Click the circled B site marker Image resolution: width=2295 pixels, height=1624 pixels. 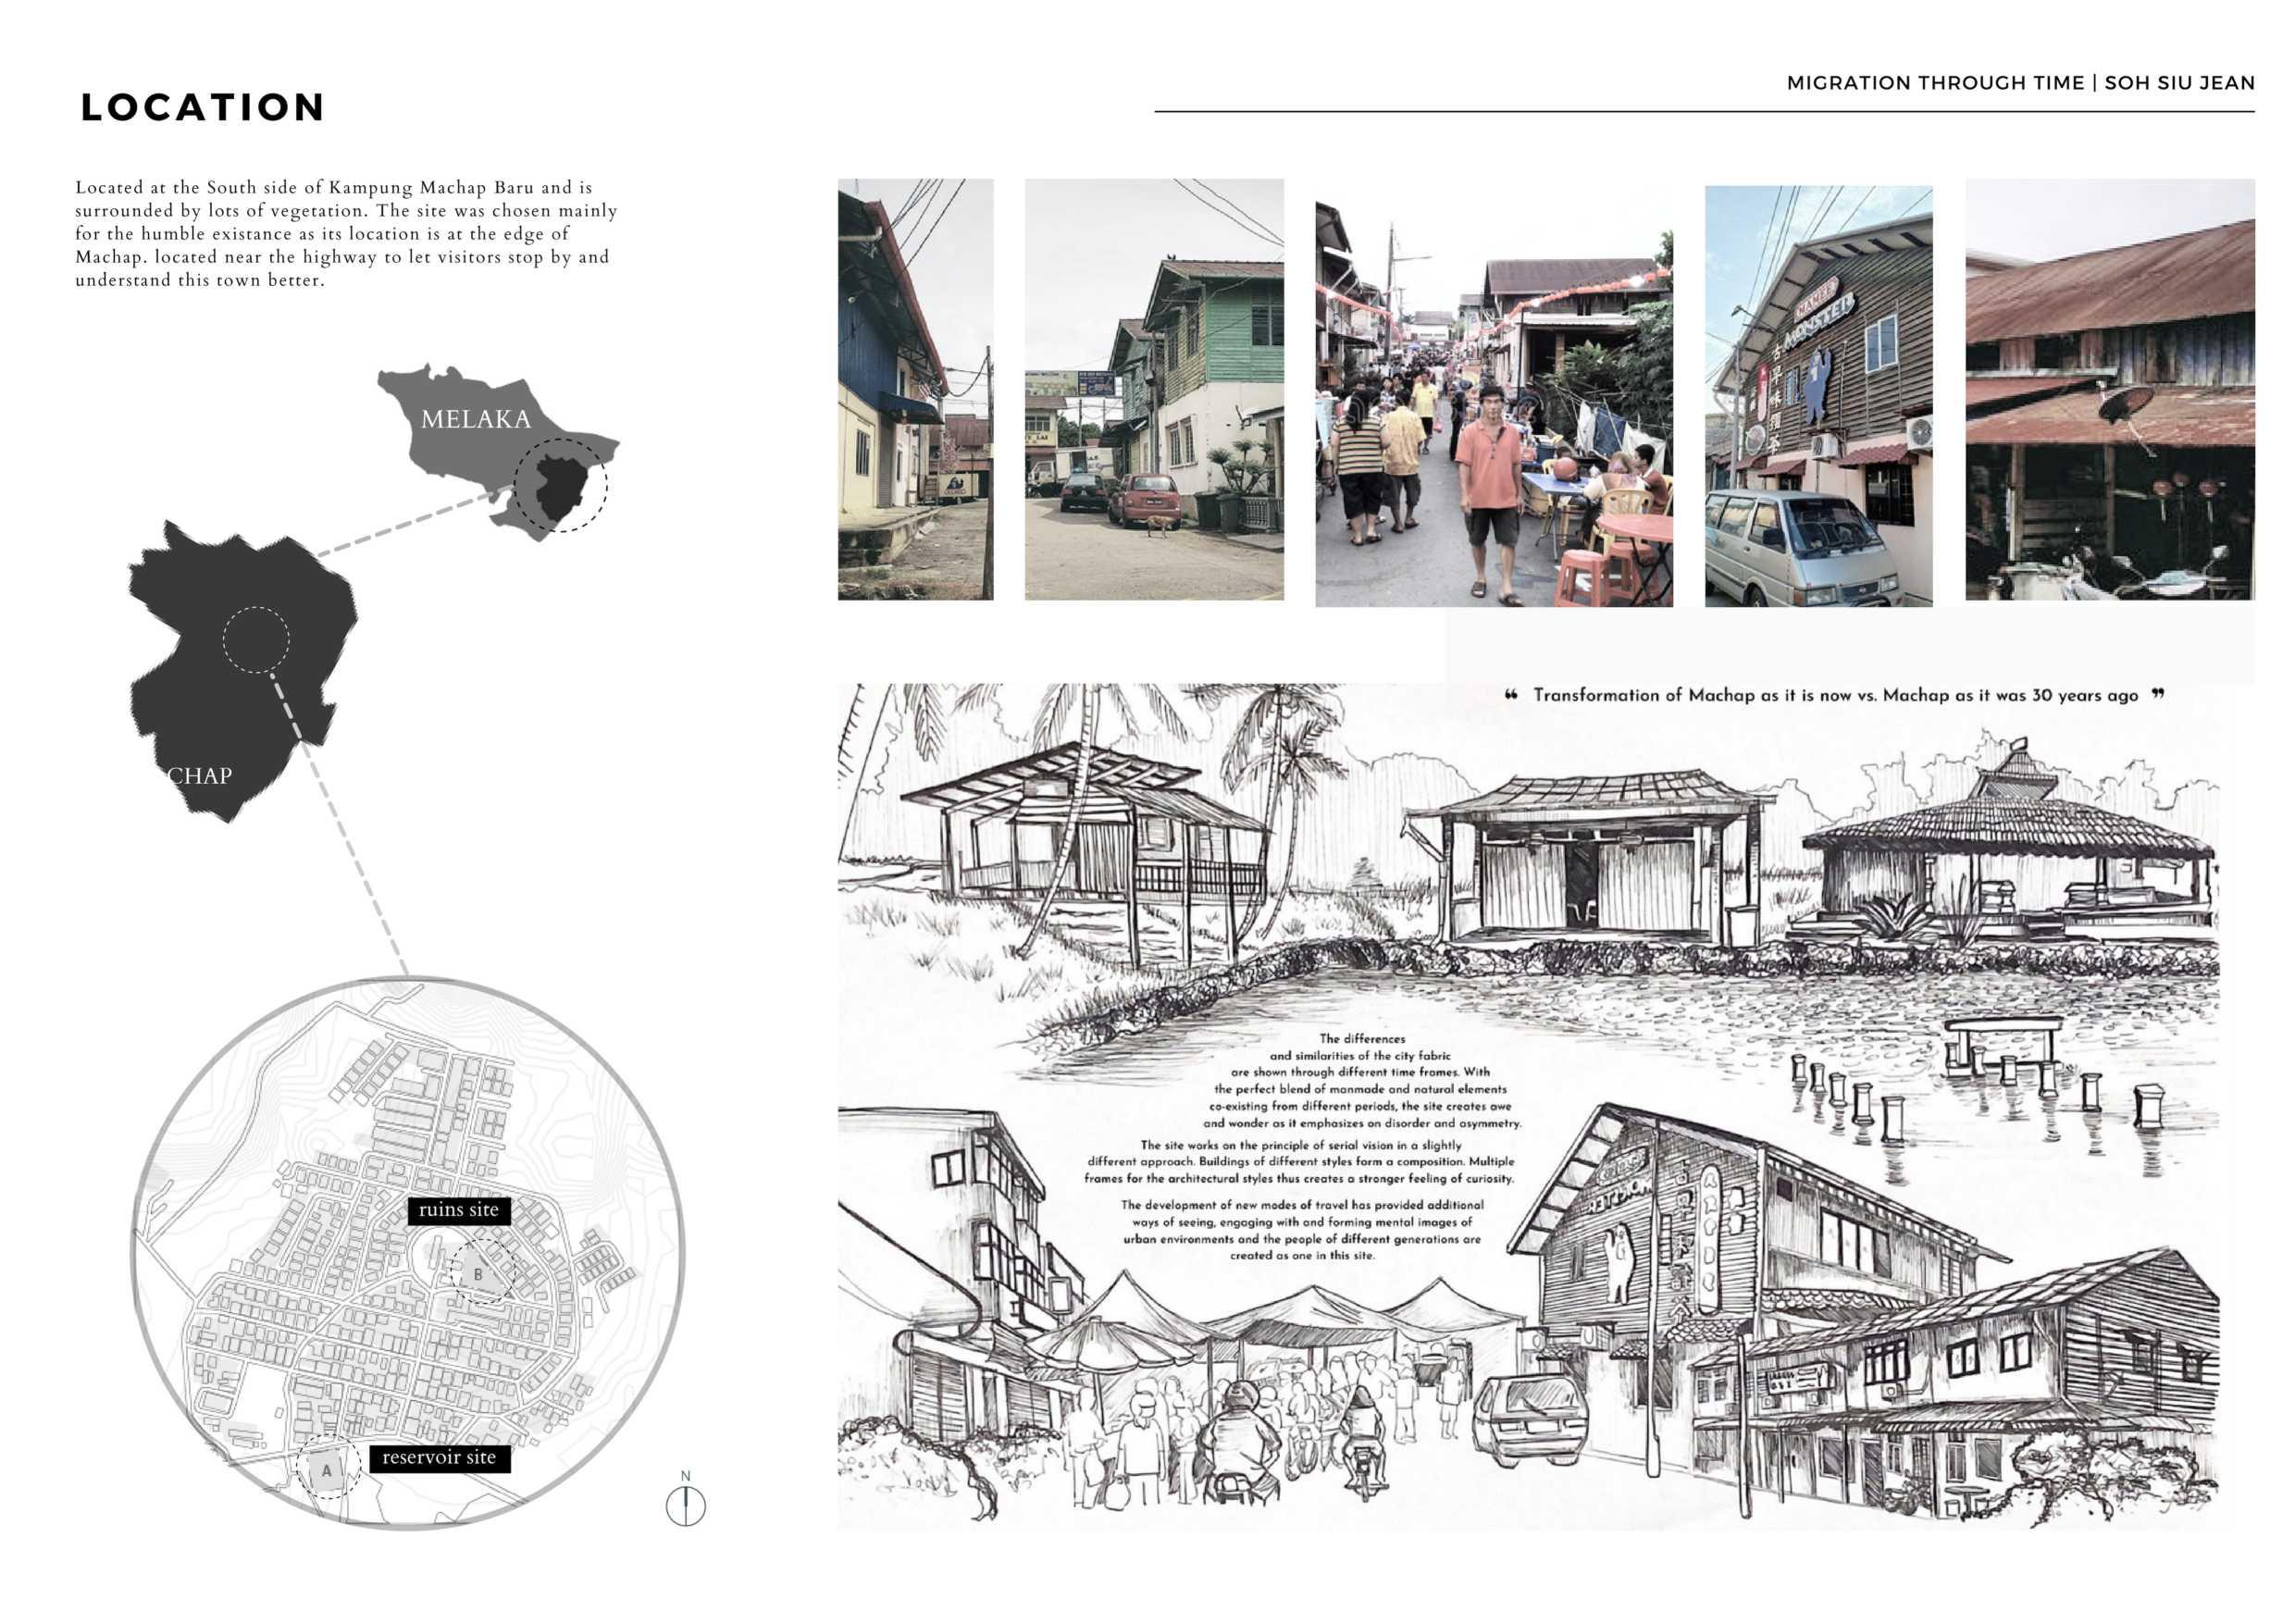tap(481, 1272)
